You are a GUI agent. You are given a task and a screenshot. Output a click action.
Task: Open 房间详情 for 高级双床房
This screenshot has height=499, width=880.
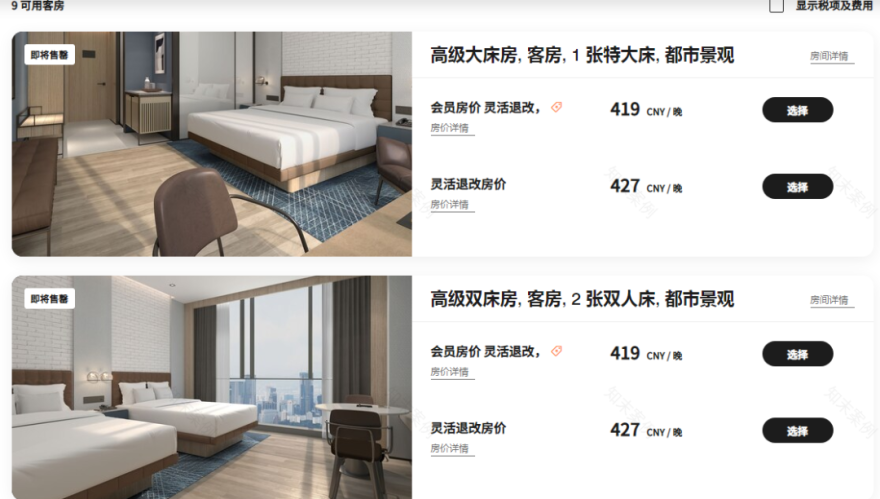[829, 300]
